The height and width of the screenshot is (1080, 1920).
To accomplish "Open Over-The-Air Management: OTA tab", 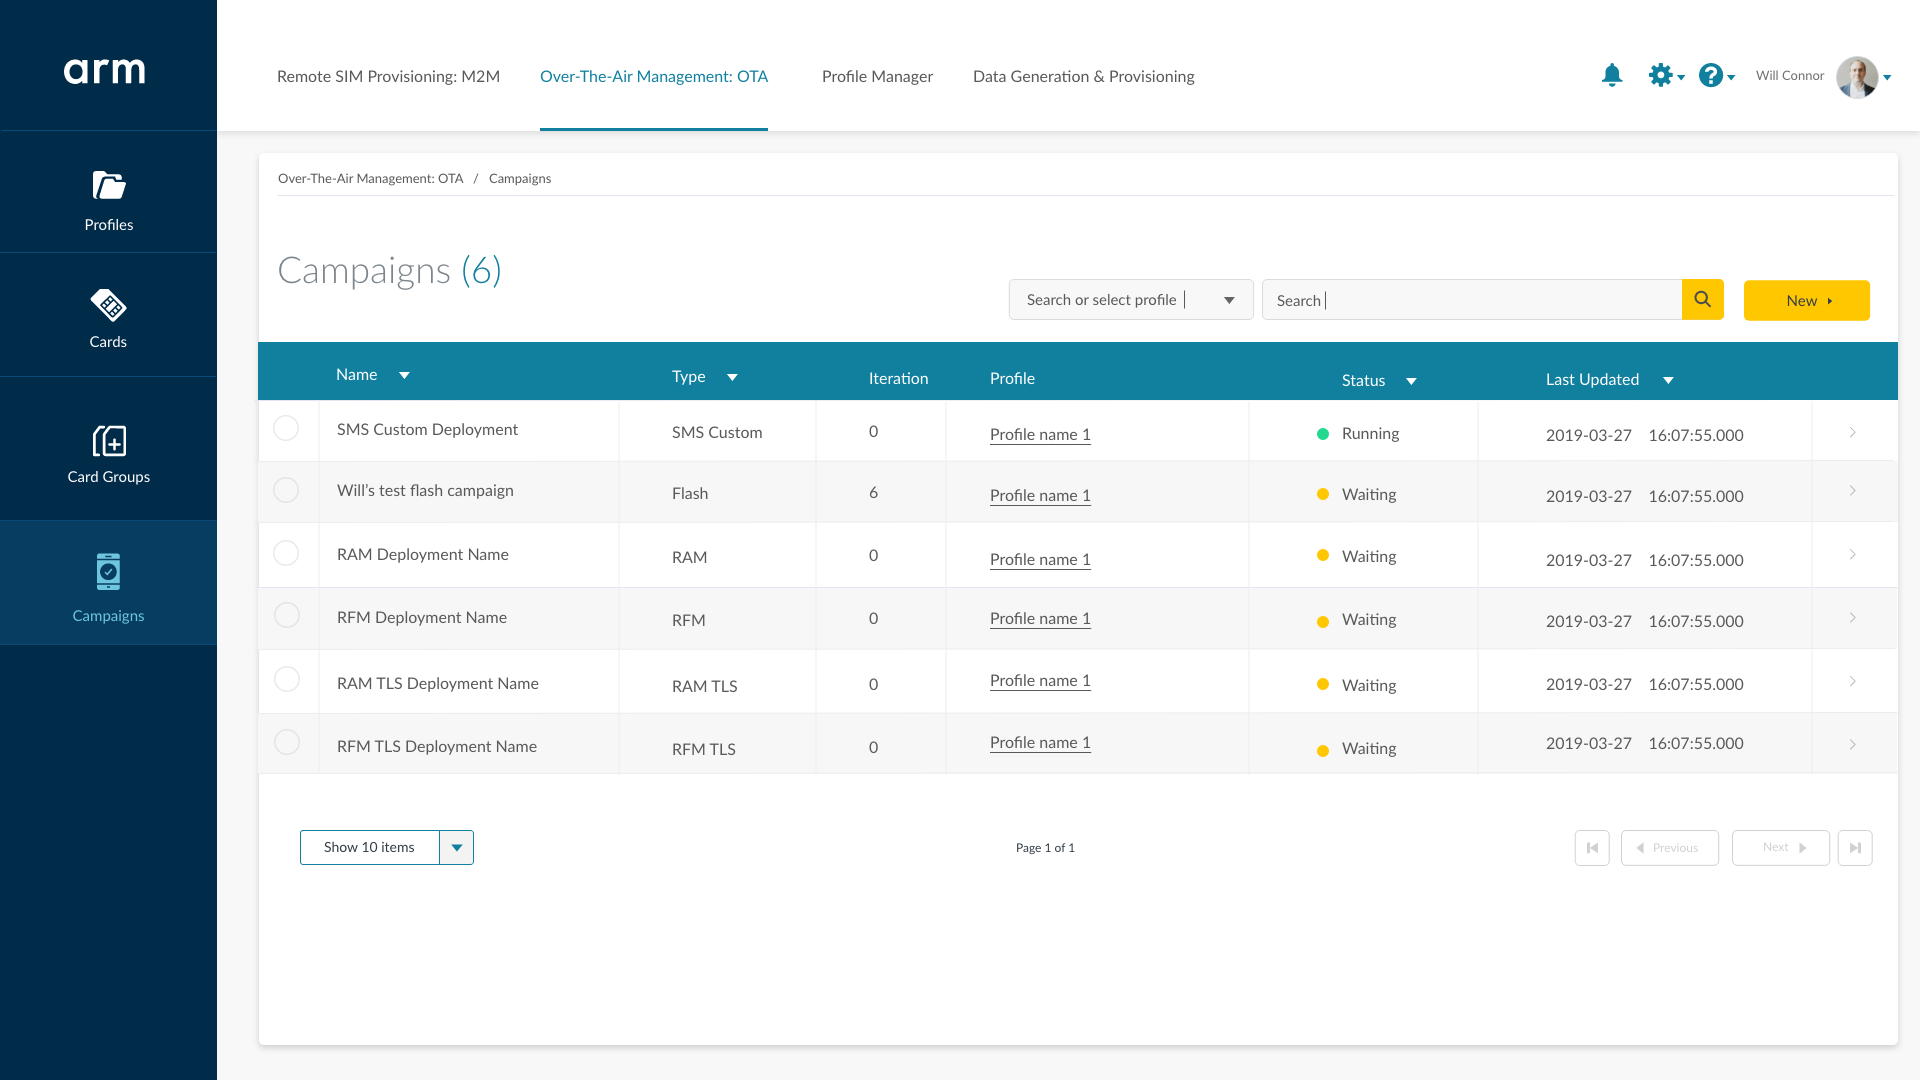I will point(654,77).
